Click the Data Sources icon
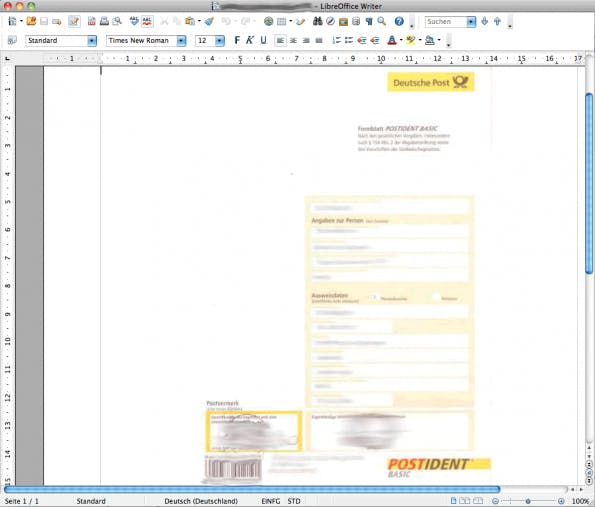The image size is (595, 507). click(x=356, y=21)
